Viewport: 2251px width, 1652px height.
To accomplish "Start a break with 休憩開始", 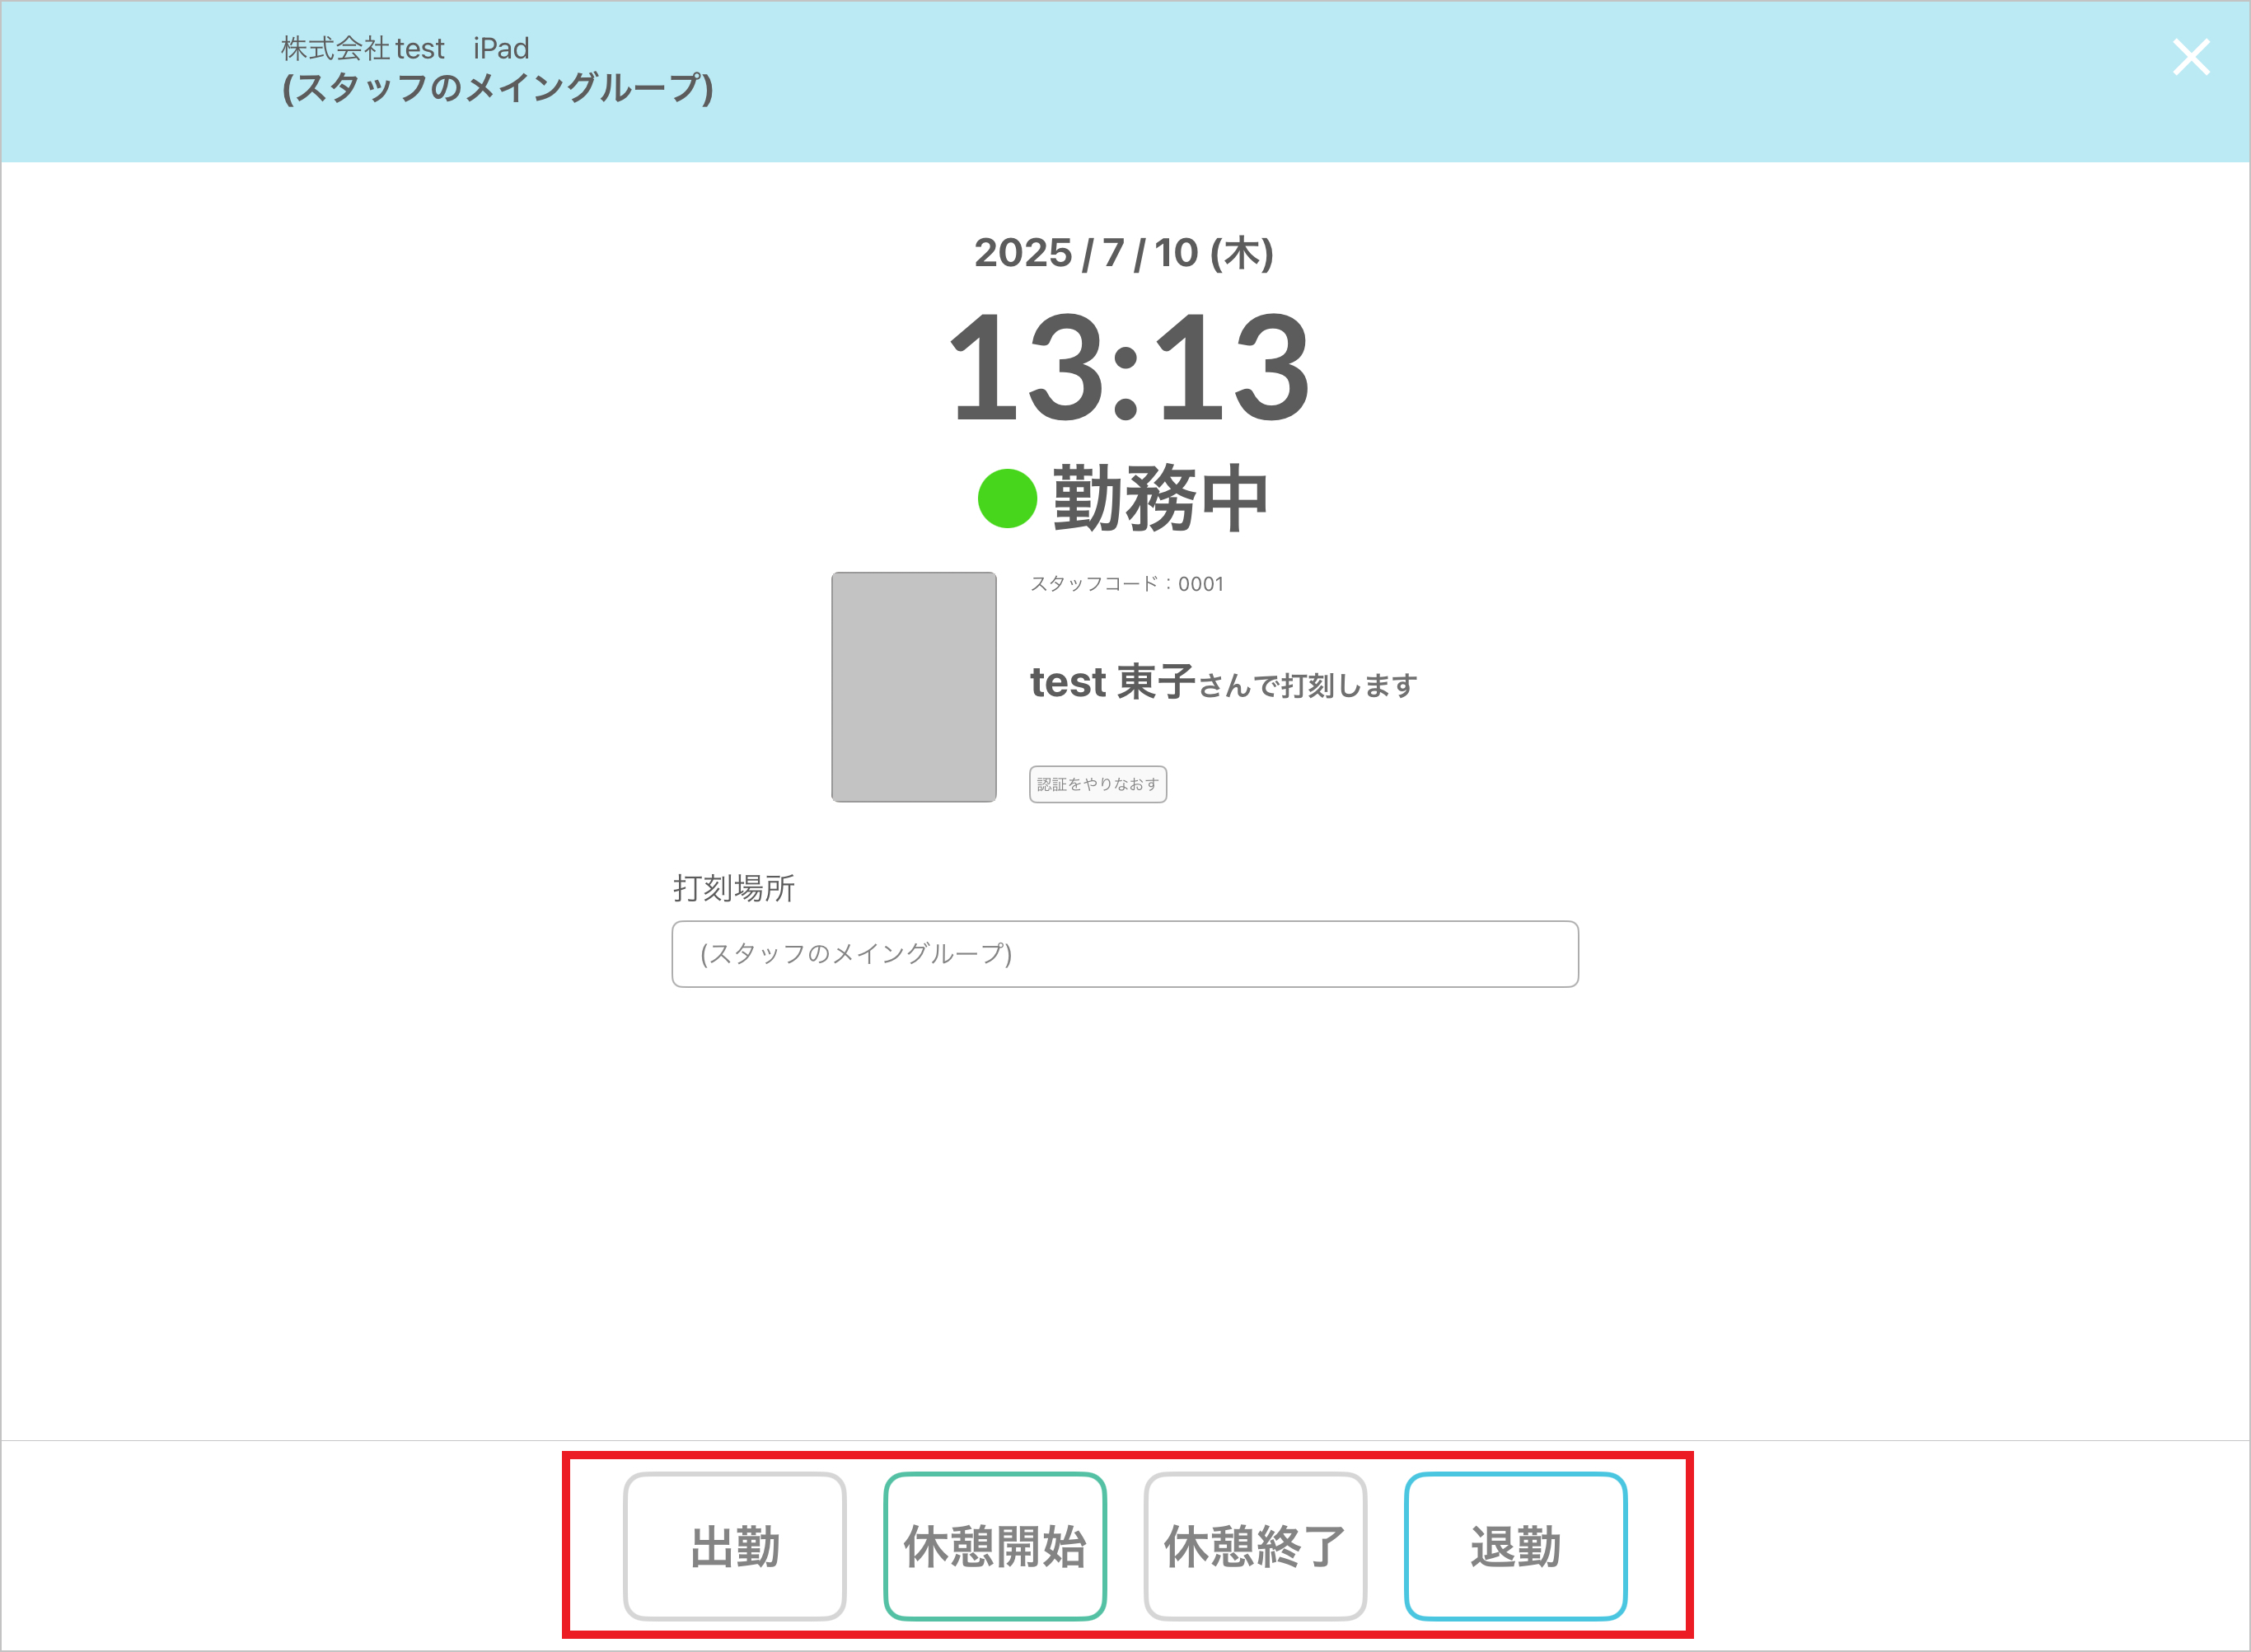I will 994,1546.
